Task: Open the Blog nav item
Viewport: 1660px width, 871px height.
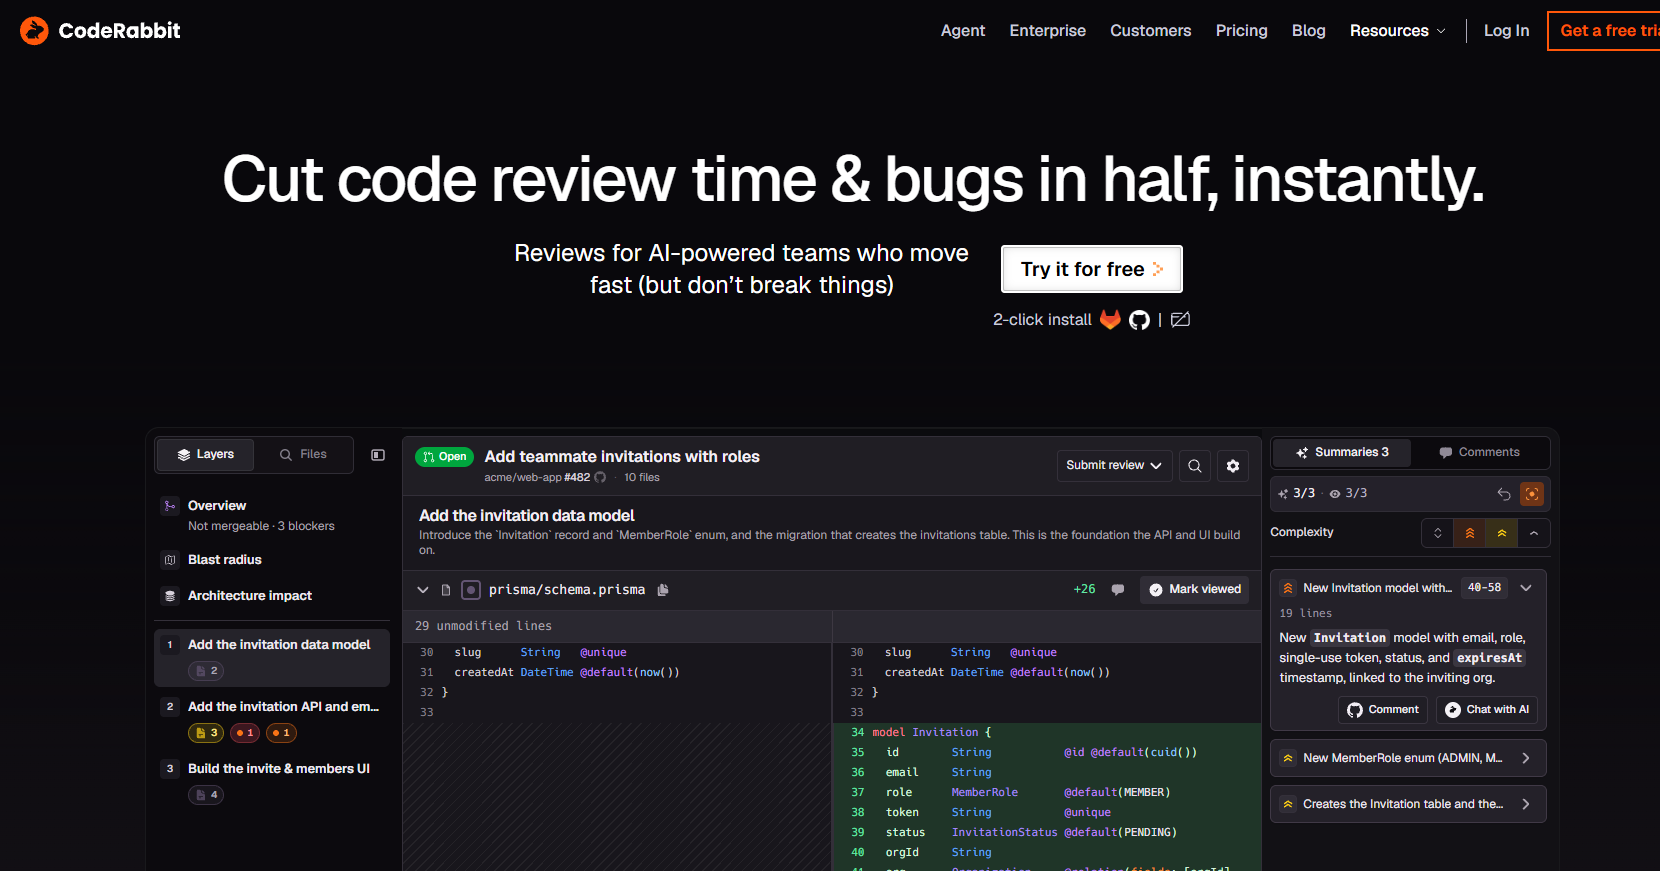Action: pyautogui.click(x=1309, y=31)
